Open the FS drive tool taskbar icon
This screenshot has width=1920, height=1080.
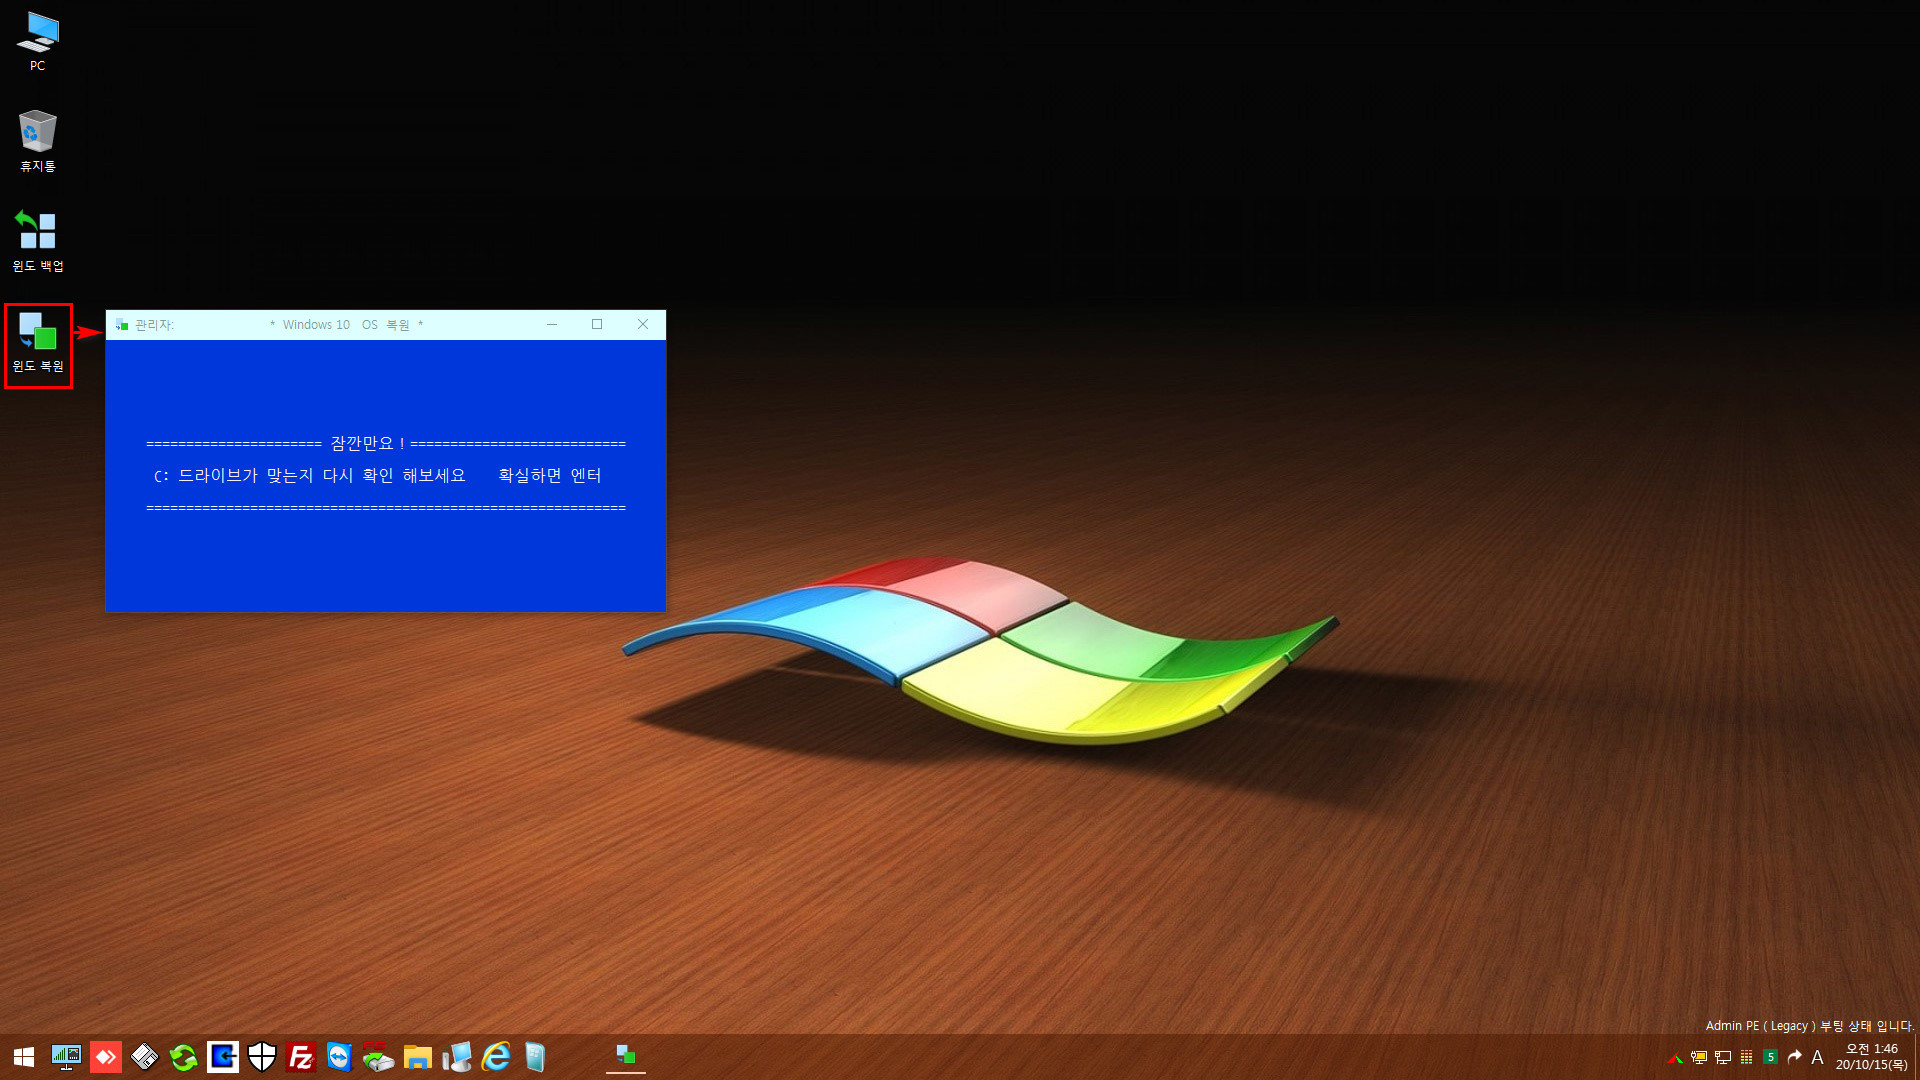click(x=378, y=1057)
